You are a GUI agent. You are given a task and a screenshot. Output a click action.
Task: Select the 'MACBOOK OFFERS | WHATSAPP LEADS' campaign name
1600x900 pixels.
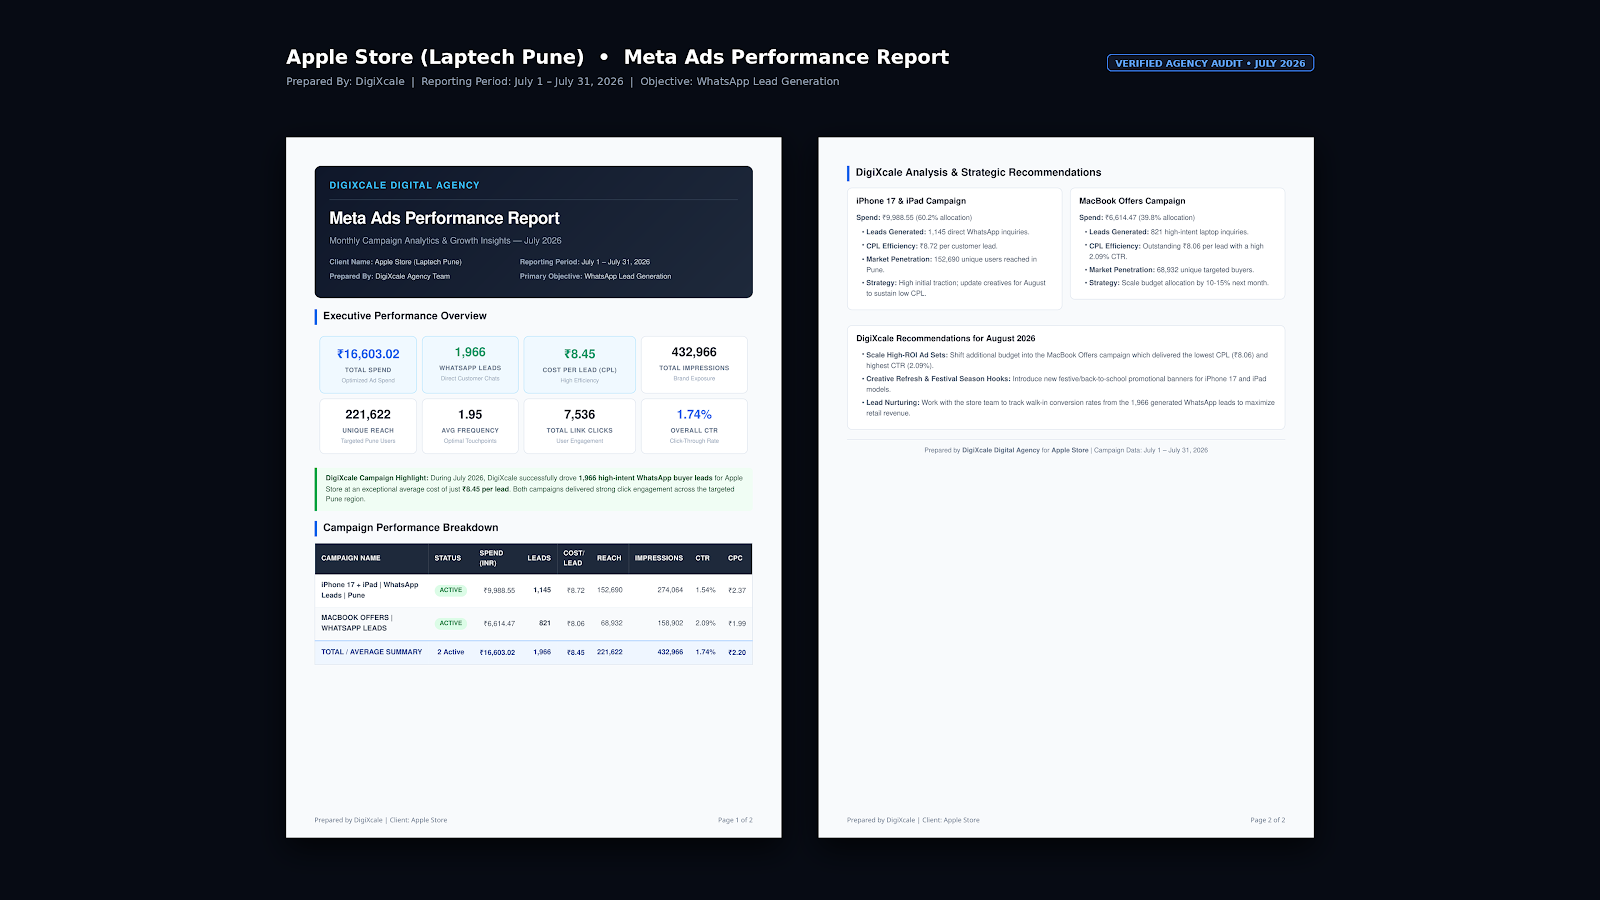pyautogui.click(x=357, y=623)
